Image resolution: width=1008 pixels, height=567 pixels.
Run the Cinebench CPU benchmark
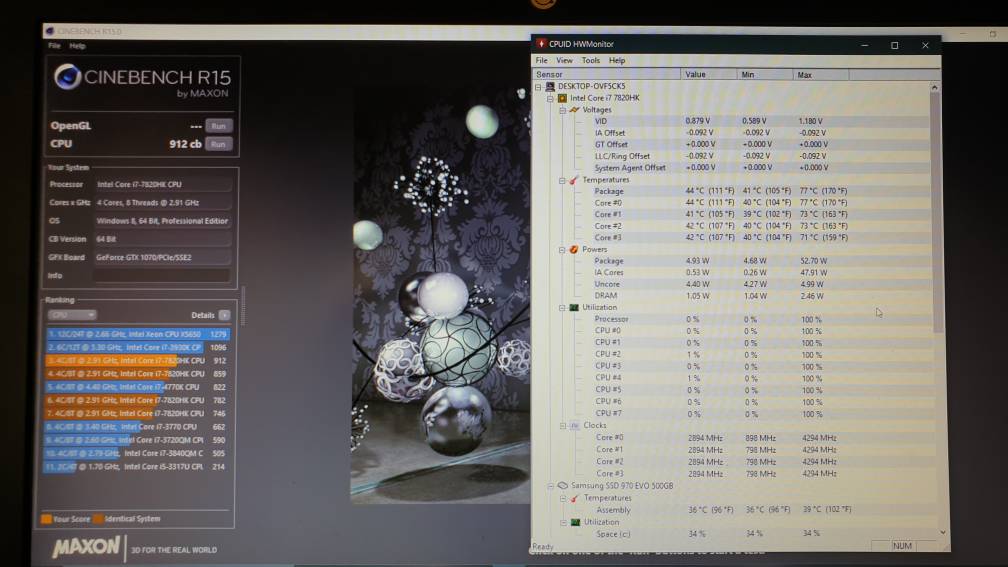click(219, 144)
